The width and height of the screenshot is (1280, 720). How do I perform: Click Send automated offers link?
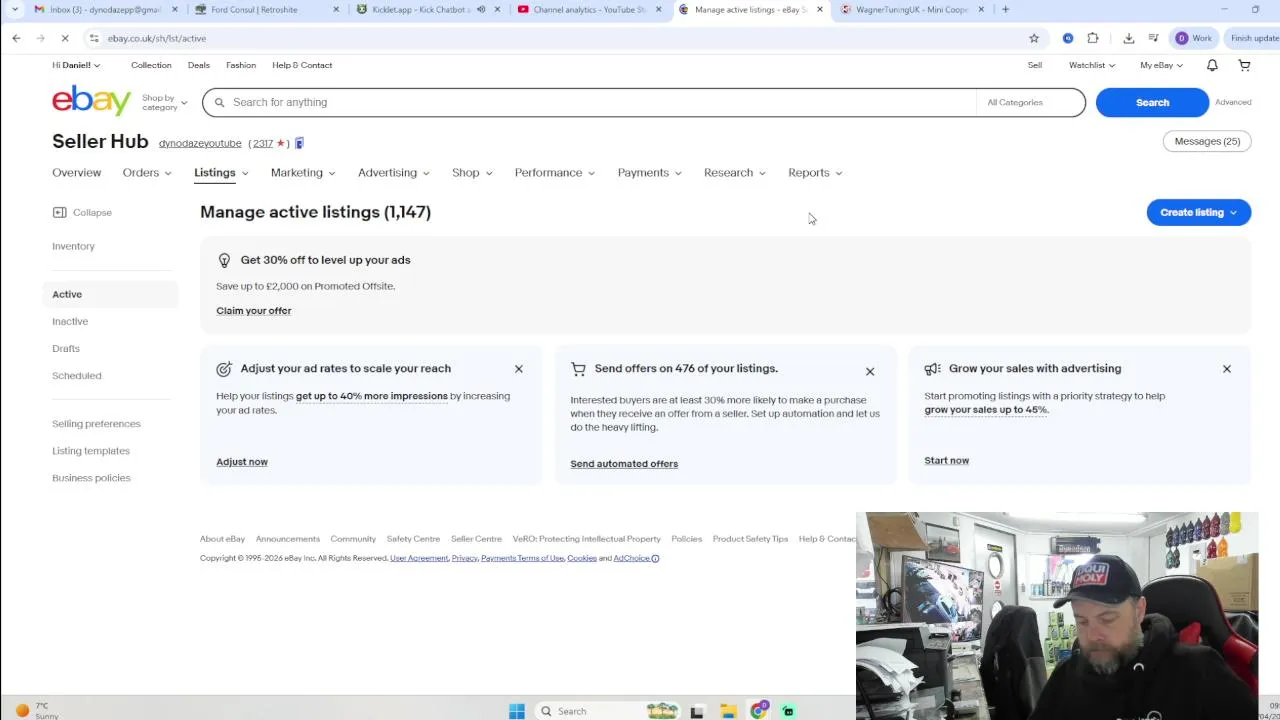[624, 464]
